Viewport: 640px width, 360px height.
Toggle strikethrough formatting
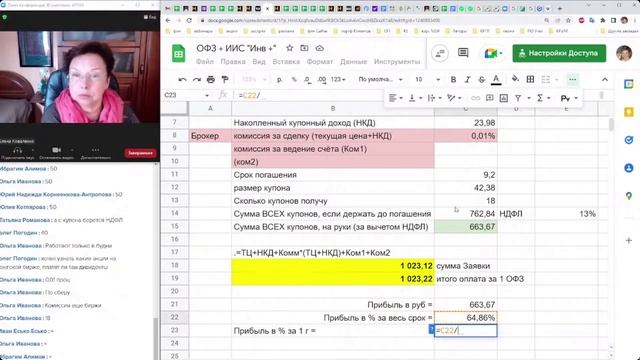(x=482, y=79)
